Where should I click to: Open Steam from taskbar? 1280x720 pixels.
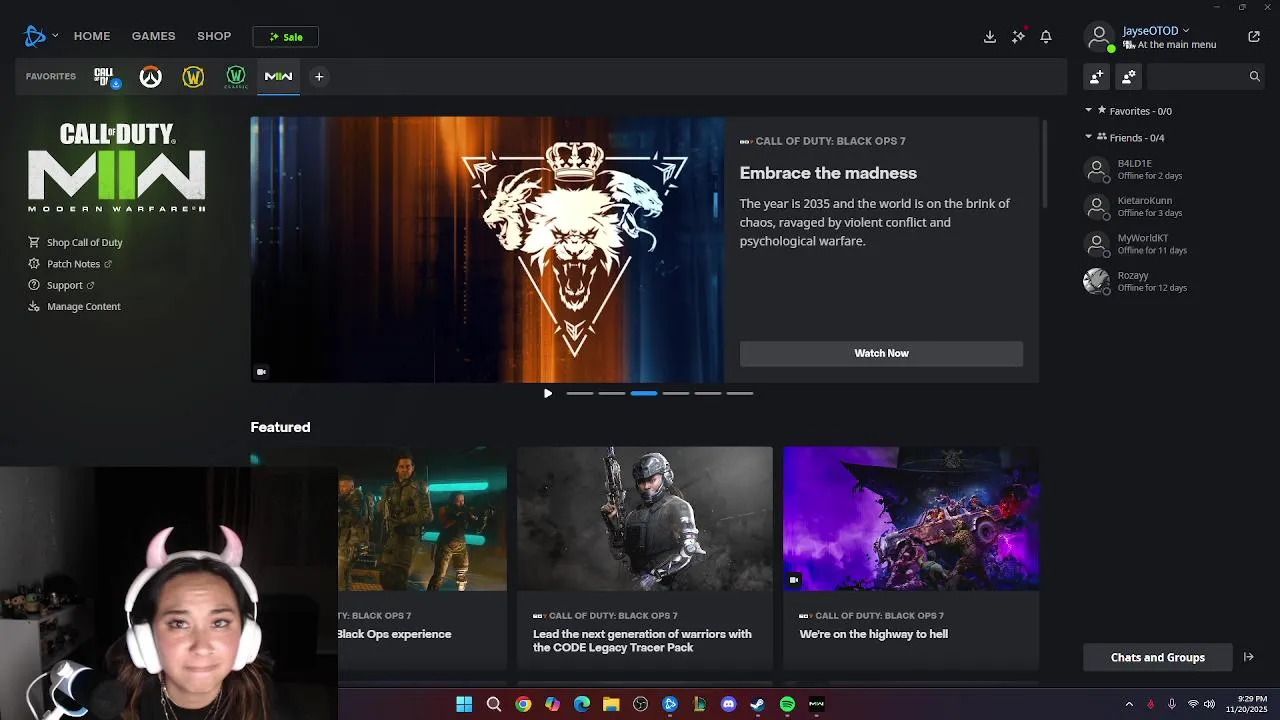point(758,704)
